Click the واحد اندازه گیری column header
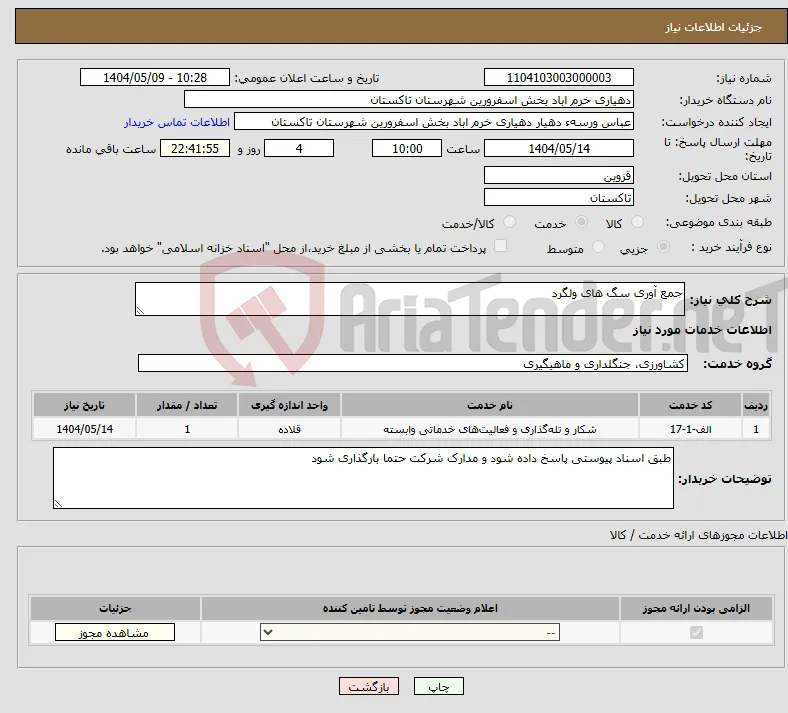The height and width of the screenshot is (713, 788). [x=289, y=405]
